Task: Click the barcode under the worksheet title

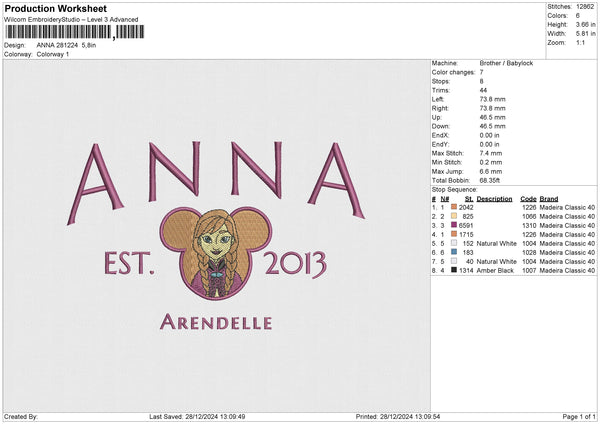Action: pyautogui.click(x=75, y=32)
